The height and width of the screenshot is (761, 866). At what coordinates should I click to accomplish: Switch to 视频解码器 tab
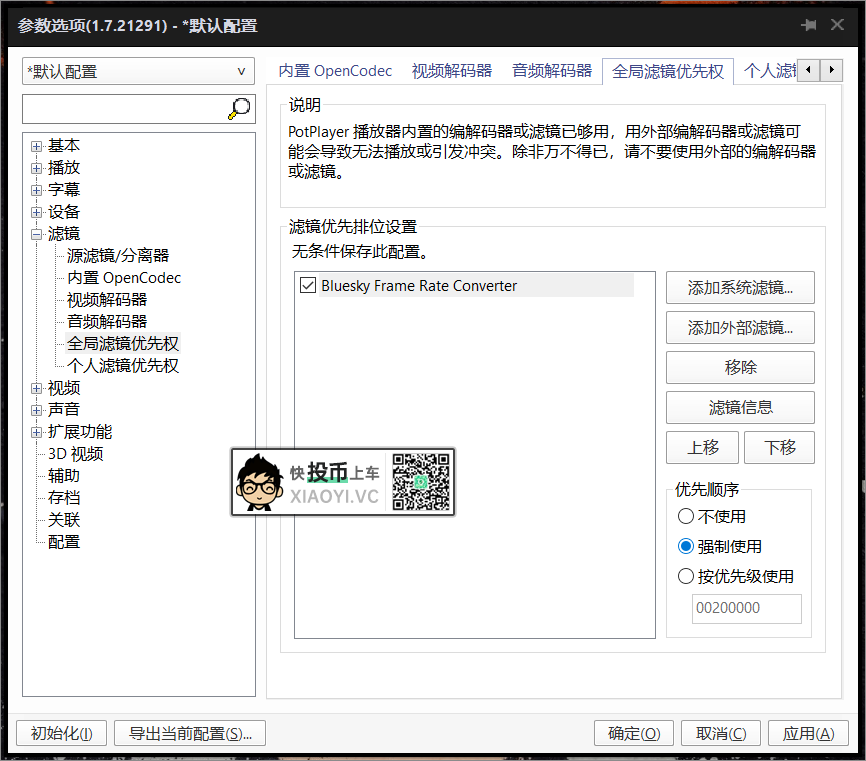pos(452,71)
